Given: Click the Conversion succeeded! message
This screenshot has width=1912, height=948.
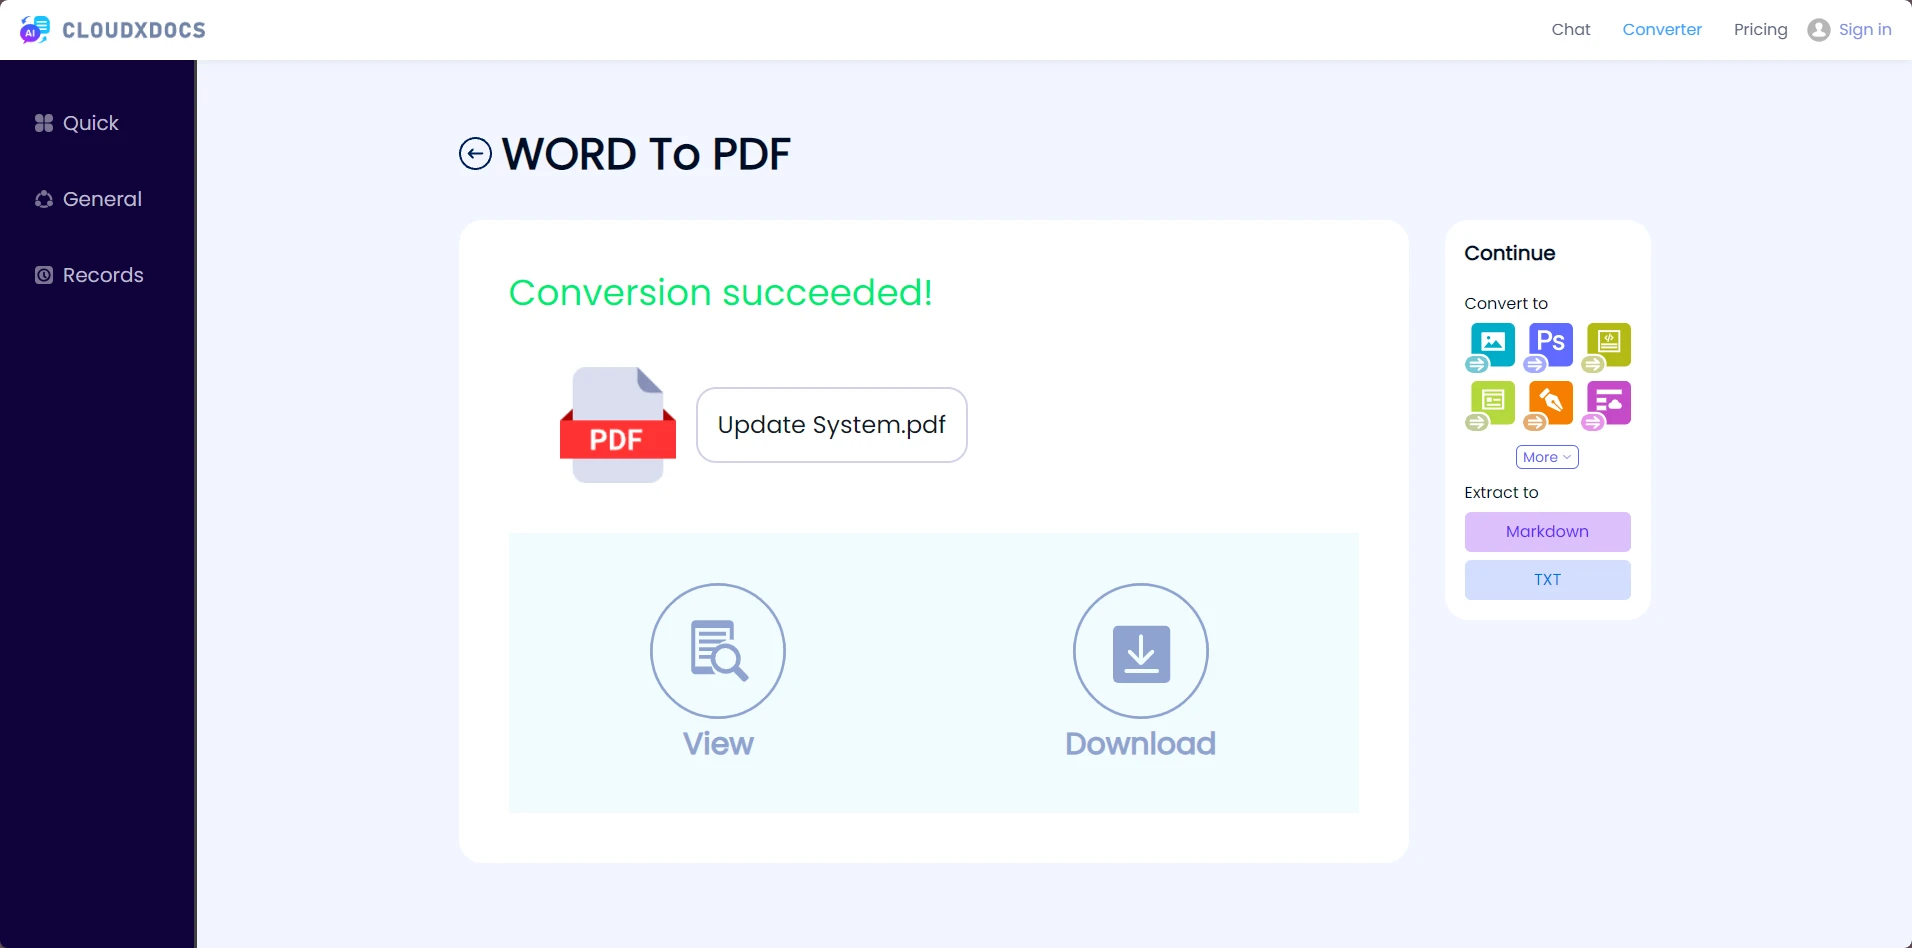Looking at the screenshot, I should point(720,292).
